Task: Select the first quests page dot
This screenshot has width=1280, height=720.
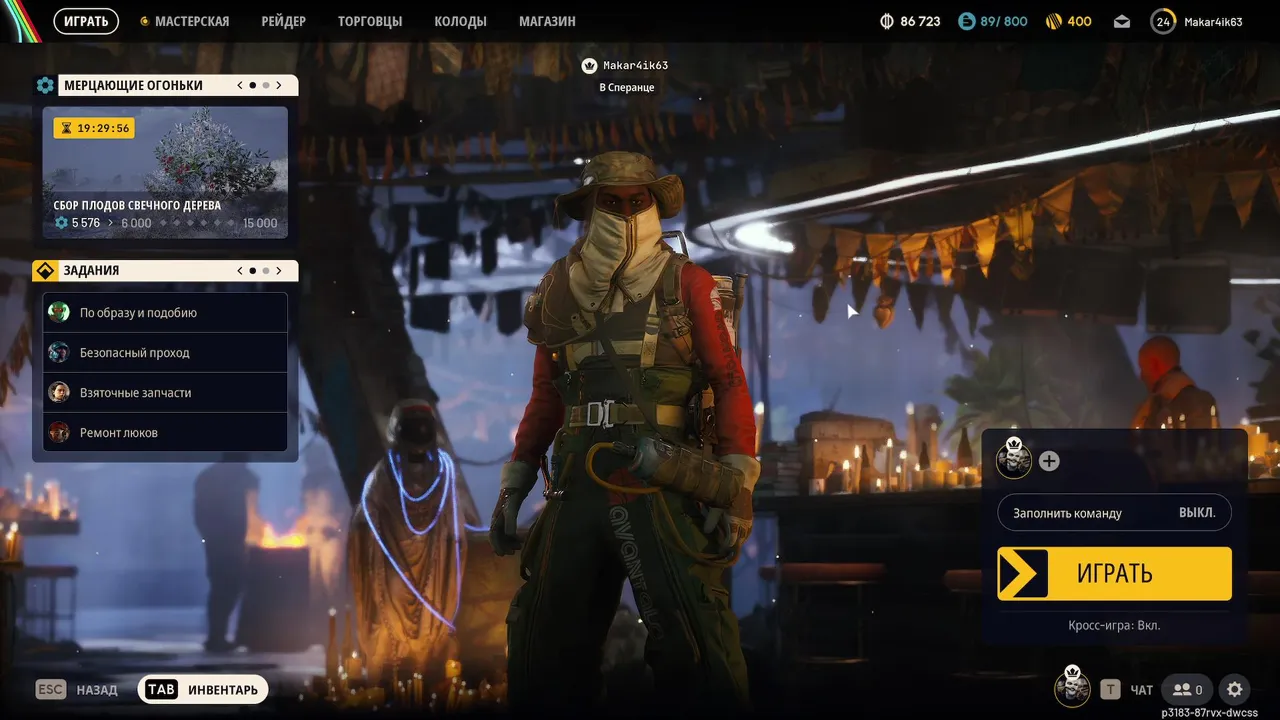Action: click(x=253, y=270)
